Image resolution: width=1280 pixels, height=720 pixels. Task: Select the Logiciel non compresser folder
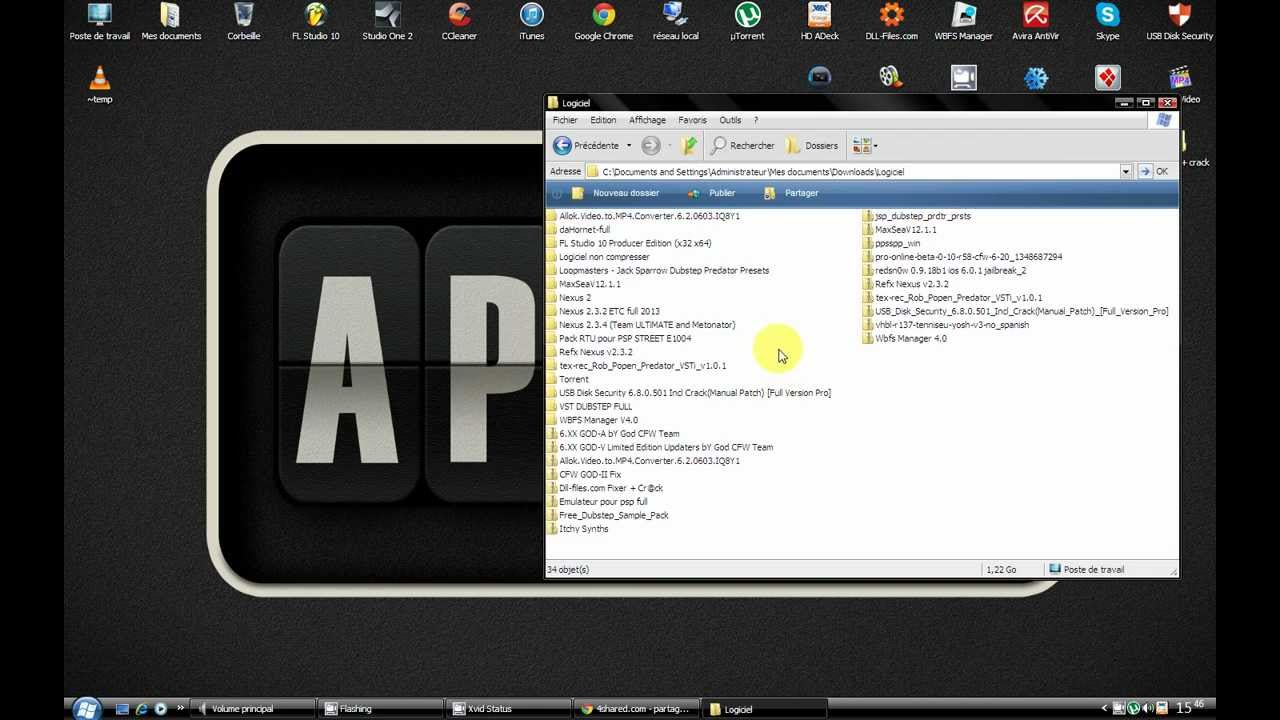point(598,257)
